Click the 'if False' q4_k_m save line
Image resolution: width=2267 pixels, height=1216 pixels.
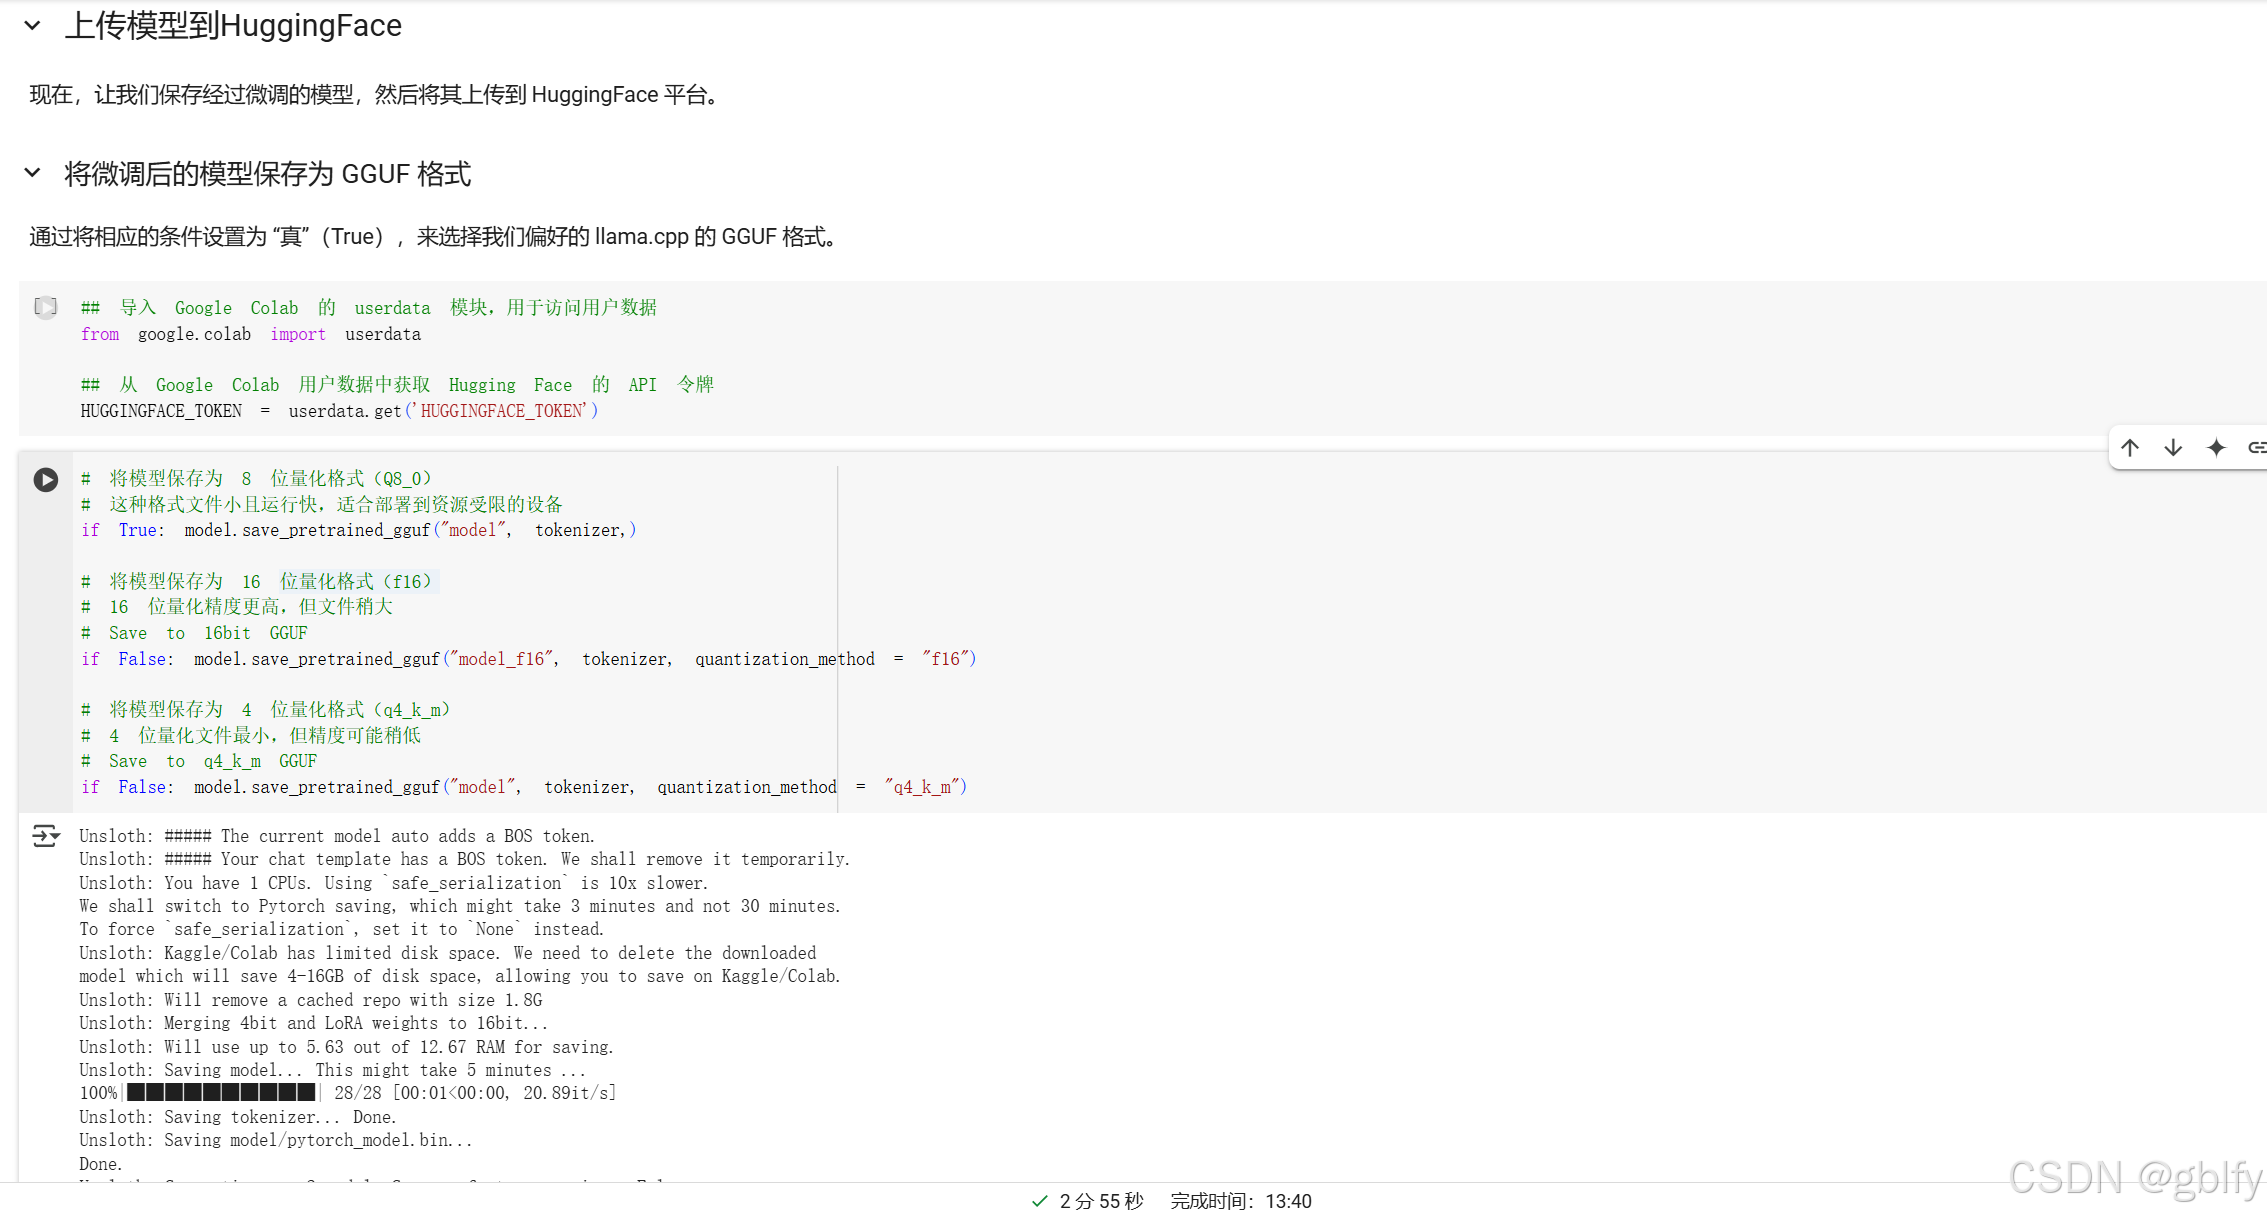523,787
